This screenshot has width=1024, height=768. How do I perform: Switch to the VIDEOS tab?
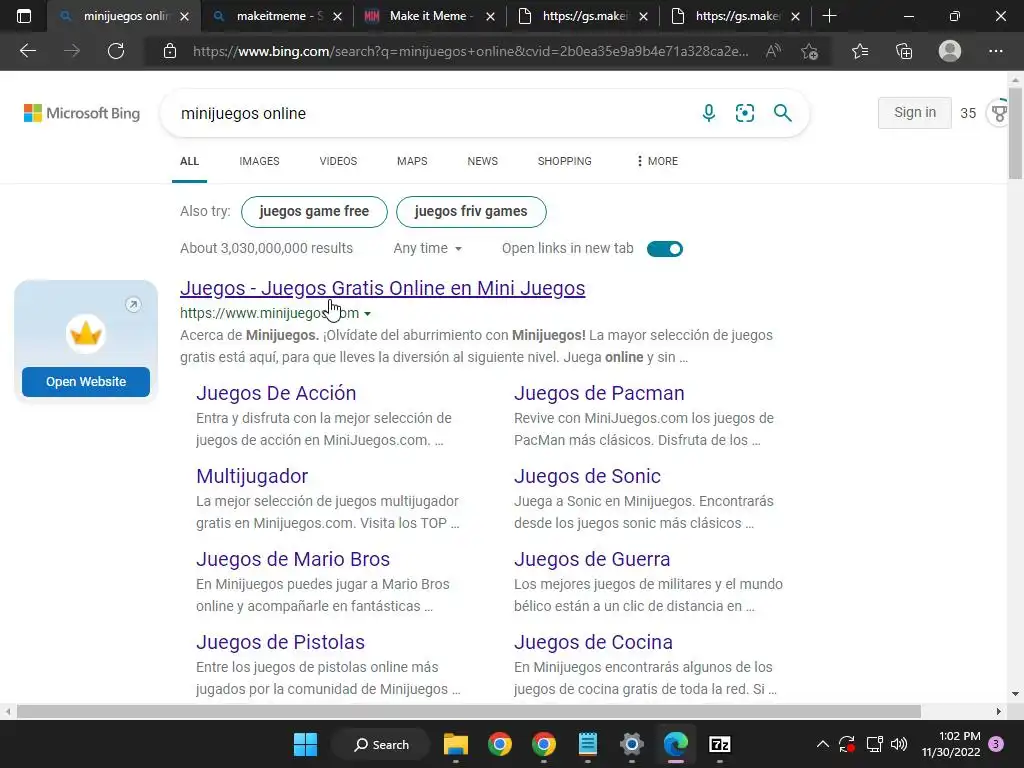[x=338, y=161]
